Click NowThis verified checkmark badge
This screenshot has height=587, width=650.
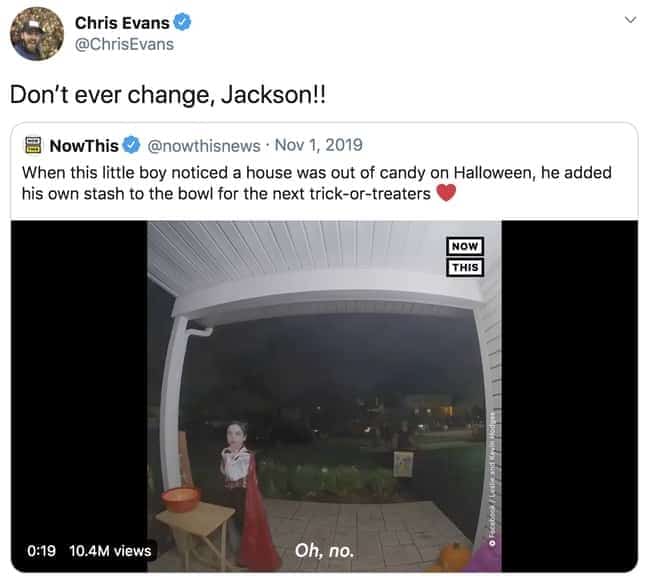pyautogui.click(x=132, y=145)
